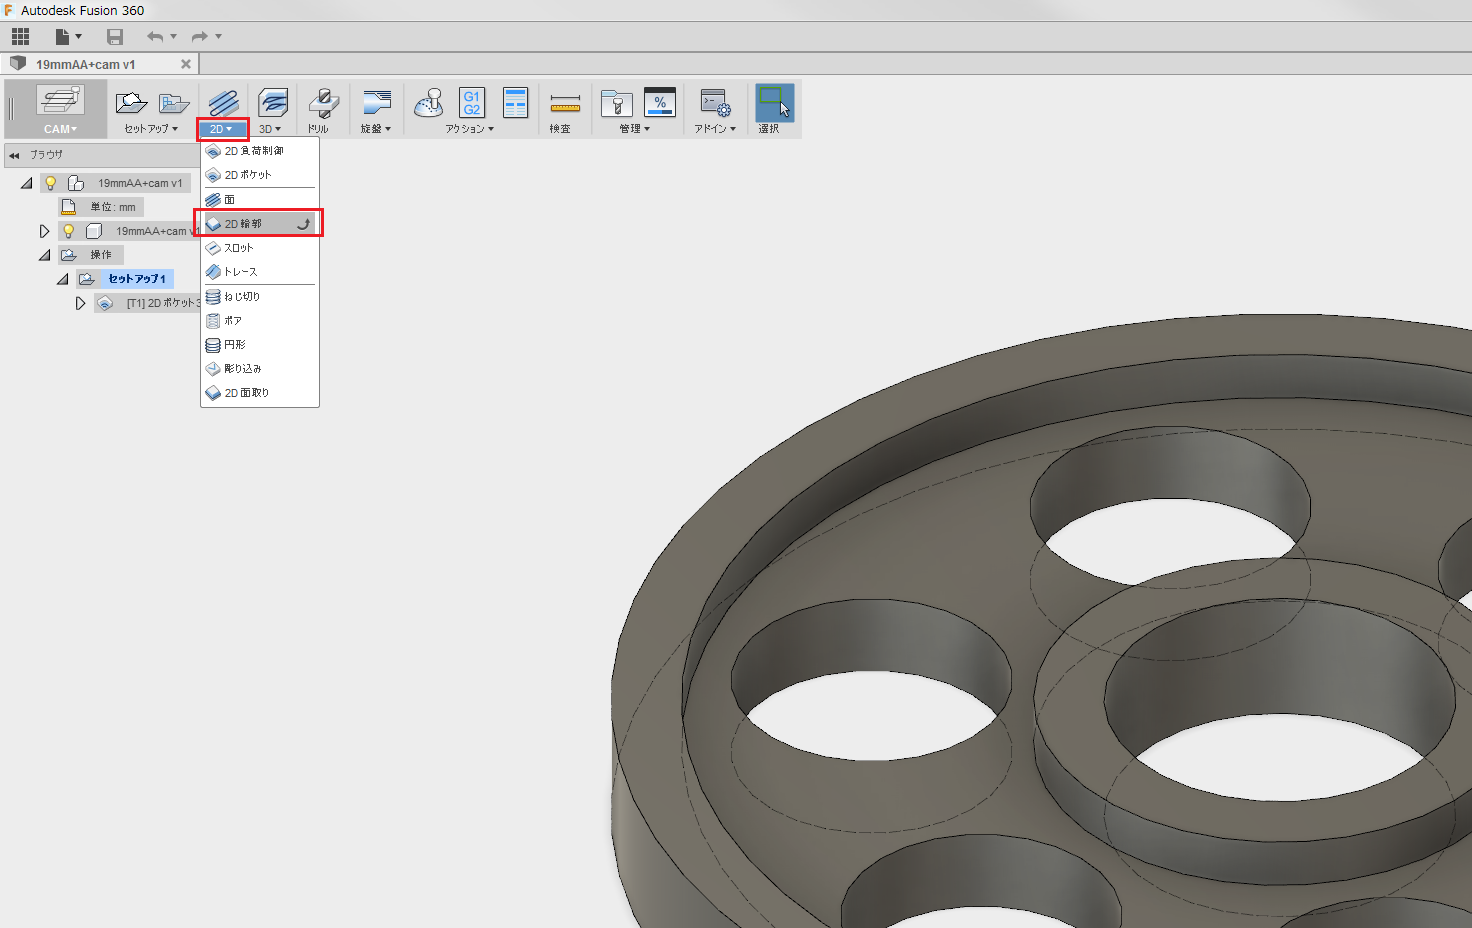1472x928 pixels.
Task: Toggle lightbulb visibility of root 19mmAA+cam v1
Action: [x=51, y=183]
